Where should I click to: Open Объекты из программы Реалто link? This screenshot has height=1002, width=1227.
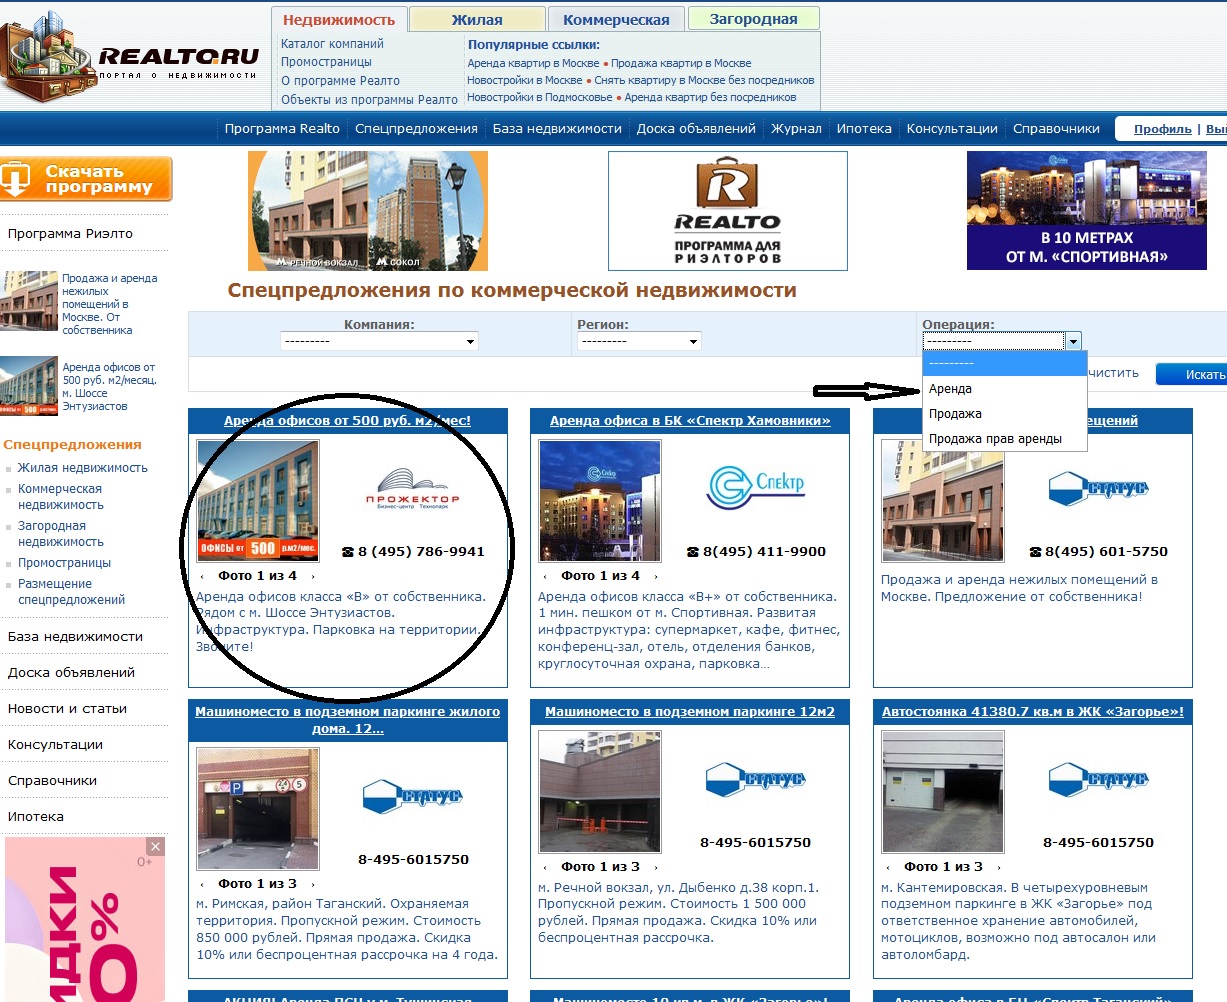coord(369,100)
